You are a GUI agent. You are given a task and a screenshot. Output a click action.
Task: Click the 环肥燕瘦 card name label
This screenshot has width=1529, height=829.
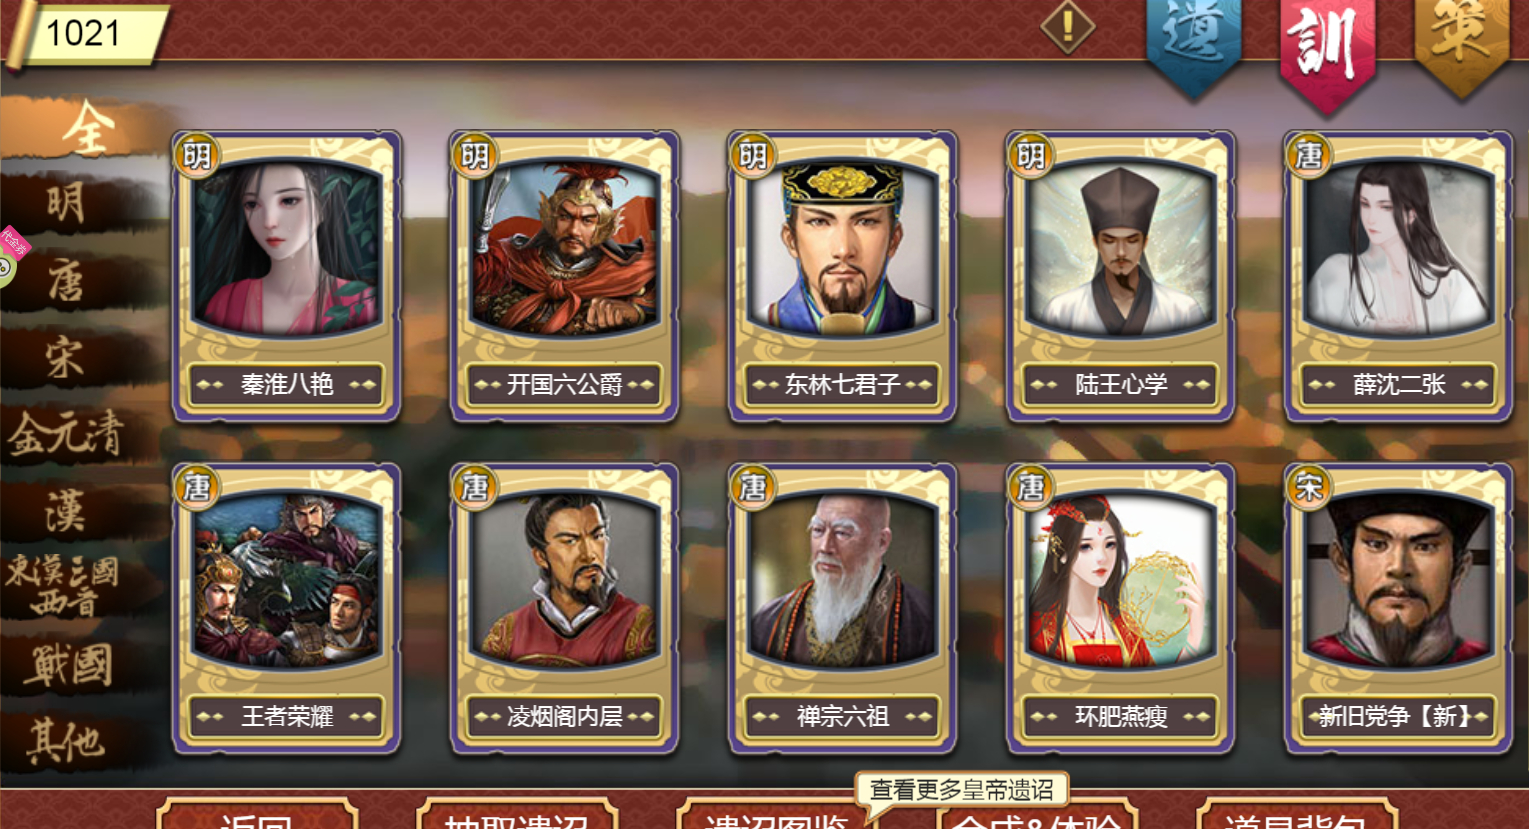[1121, 716]
